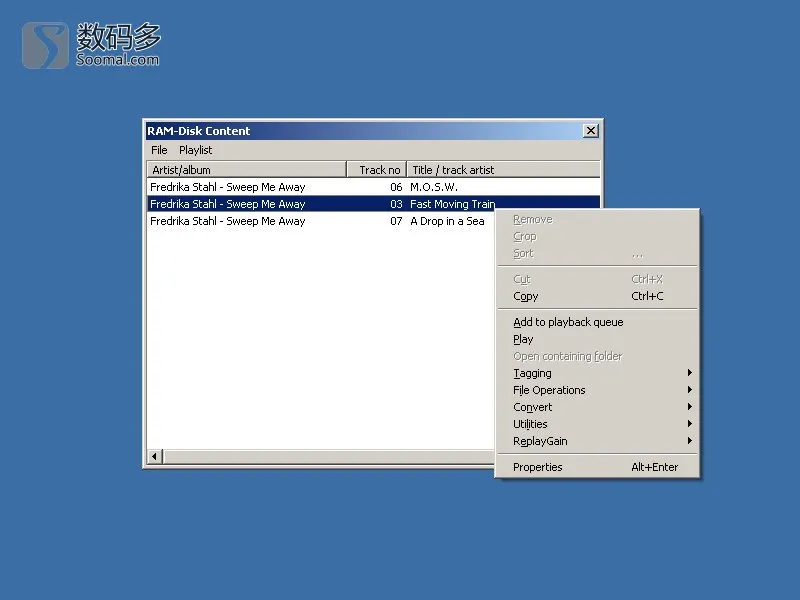Choose Play from the context menu
Viewport: 800px width, 600px height.
(597, 339)
